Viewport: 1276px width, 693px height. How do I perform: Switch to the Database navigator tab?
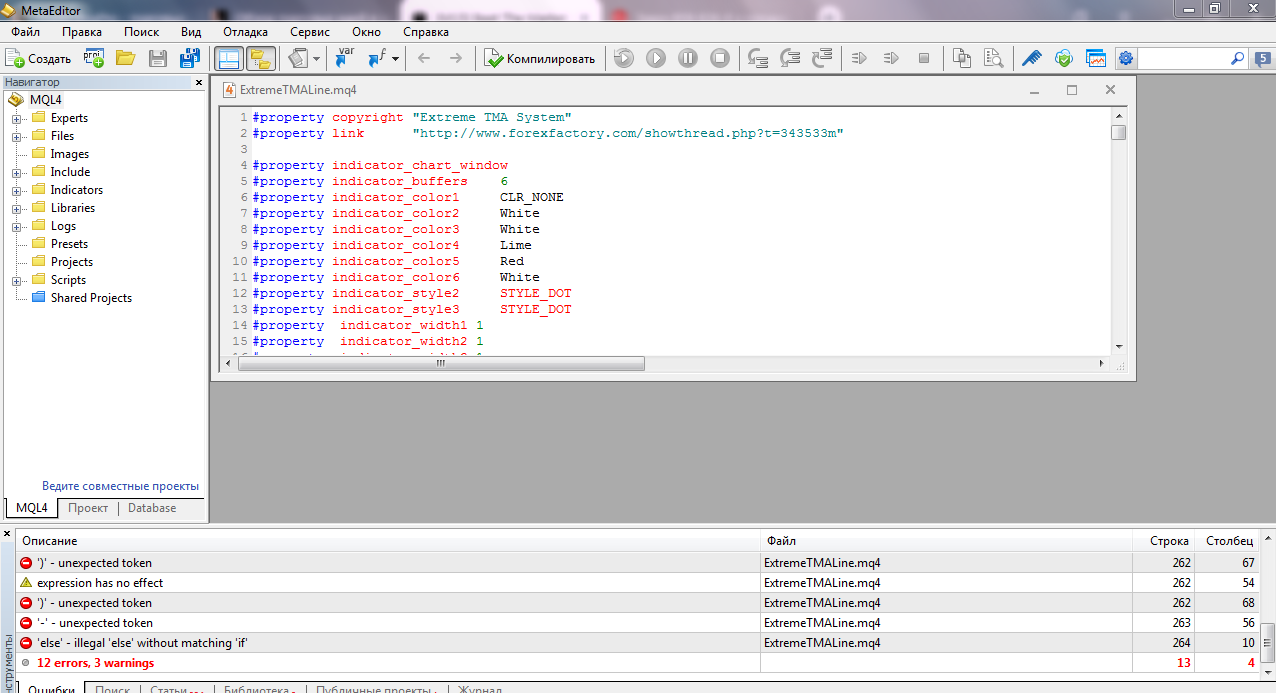coord(152,508)
